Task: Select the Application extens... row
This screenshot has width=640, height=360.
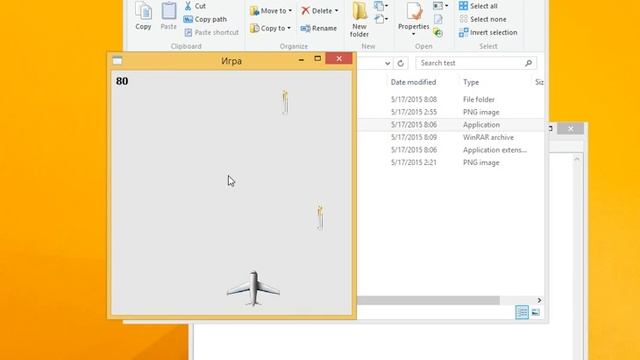Action: click(x=495, y=150)
